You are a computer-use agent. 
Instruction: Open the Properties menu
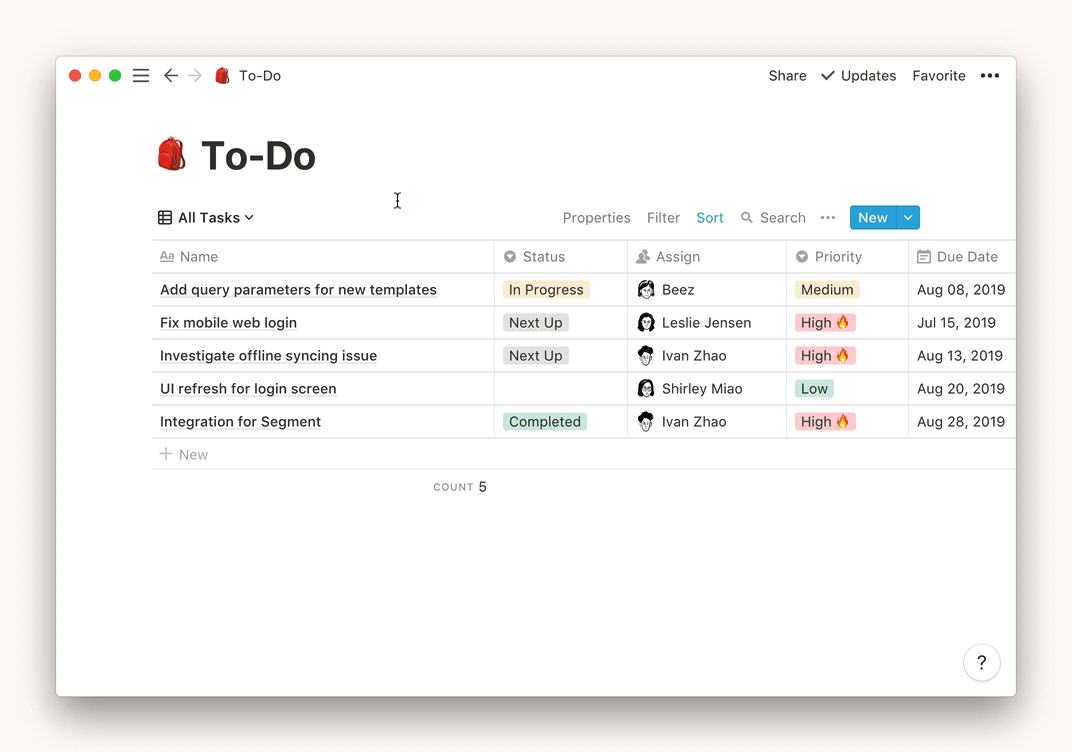click(x=596, y=218)
